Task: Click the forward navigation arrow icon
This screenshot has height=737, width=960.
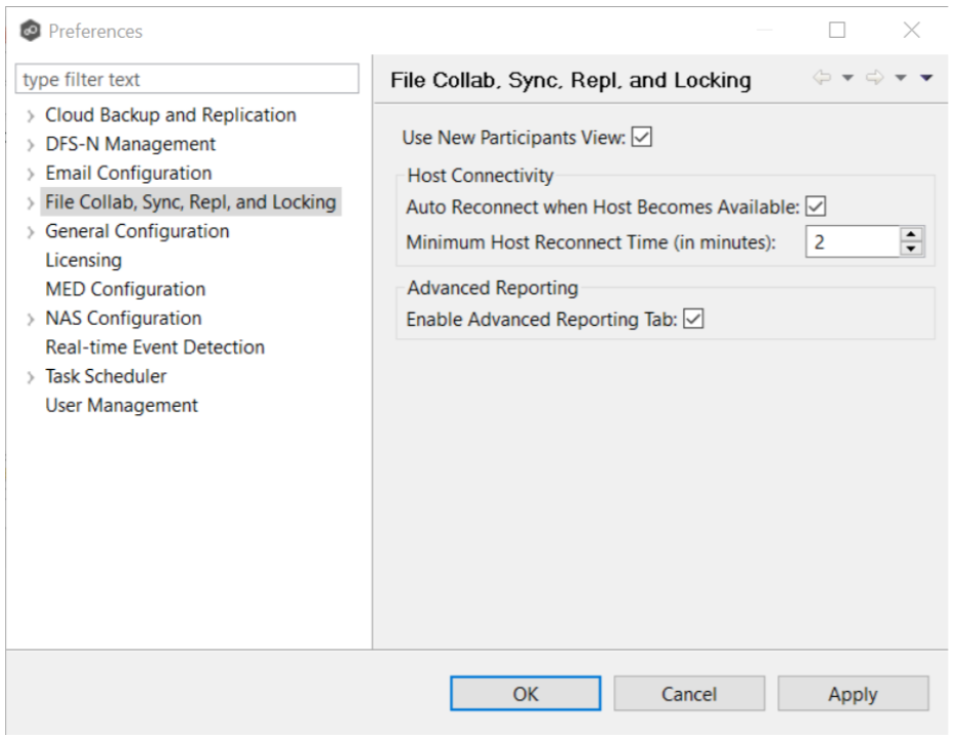Action: click(875, 79)
